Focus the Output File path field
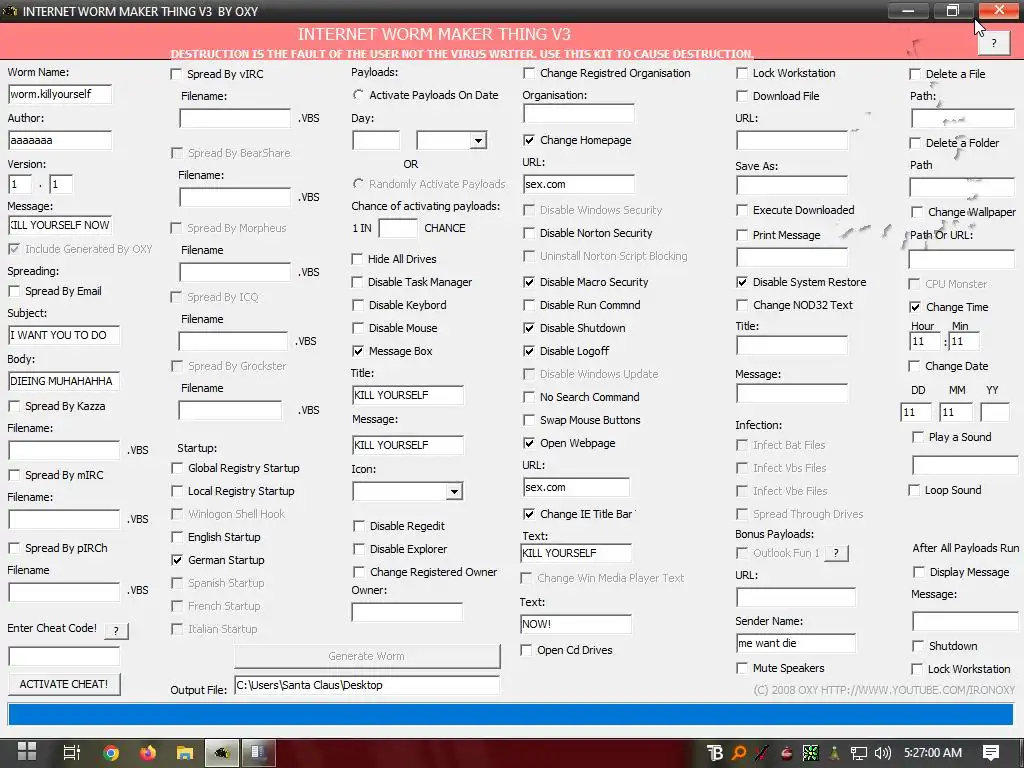This screenshot has height=768, width=1024. (x=367, y=685)
